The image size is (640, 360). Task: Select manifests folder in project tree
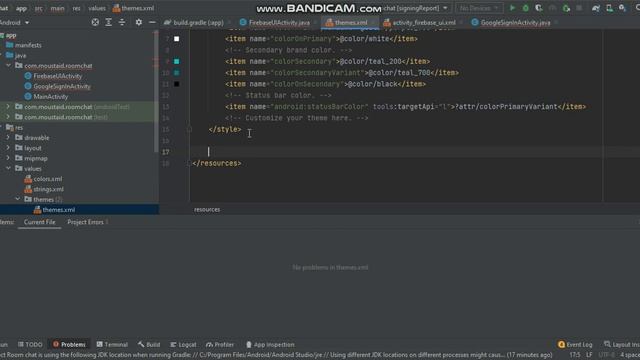point(28,45)
